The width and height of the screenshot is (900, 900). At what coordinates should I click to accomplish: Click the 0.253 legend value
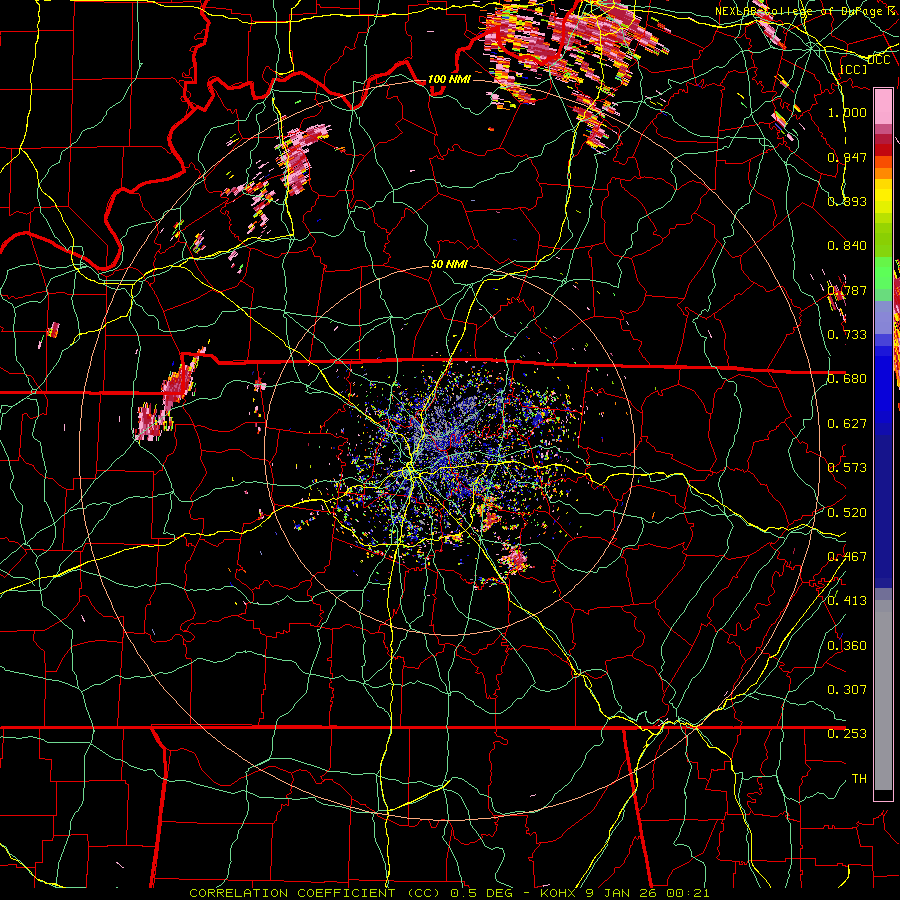pos(847,734)
